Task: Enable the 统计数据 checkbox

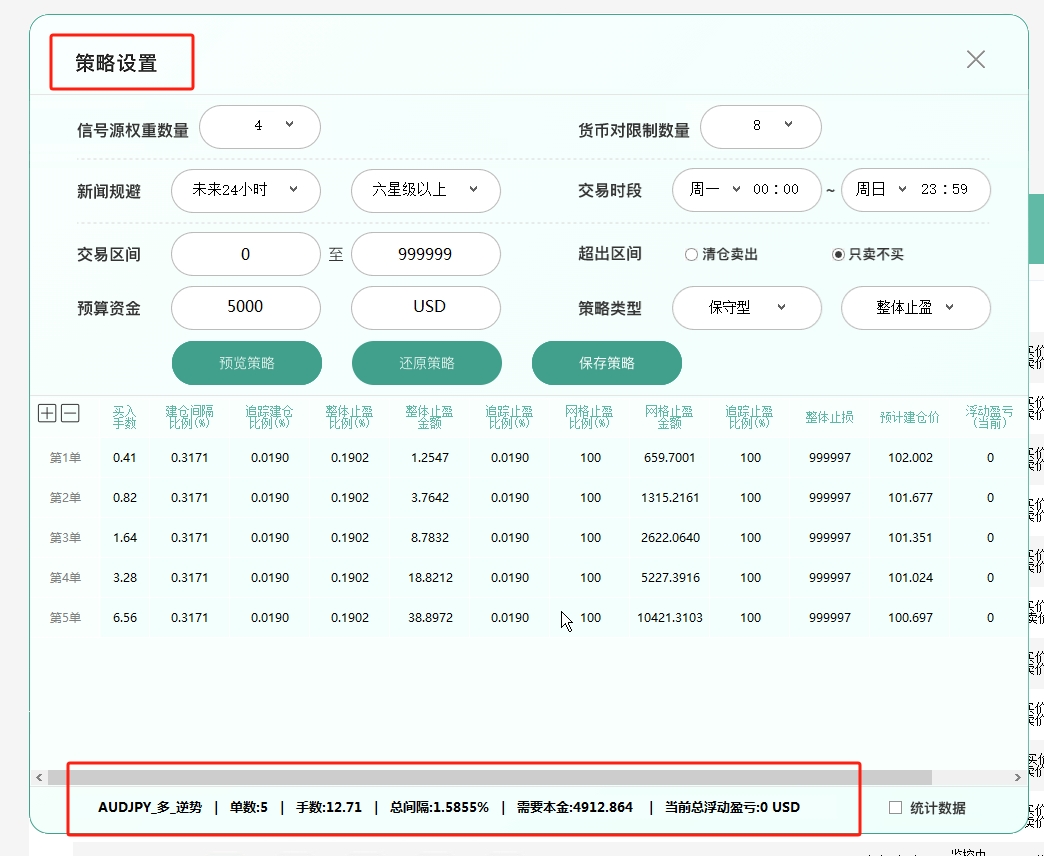Action: pyautogui.click(x=896, y=807)
